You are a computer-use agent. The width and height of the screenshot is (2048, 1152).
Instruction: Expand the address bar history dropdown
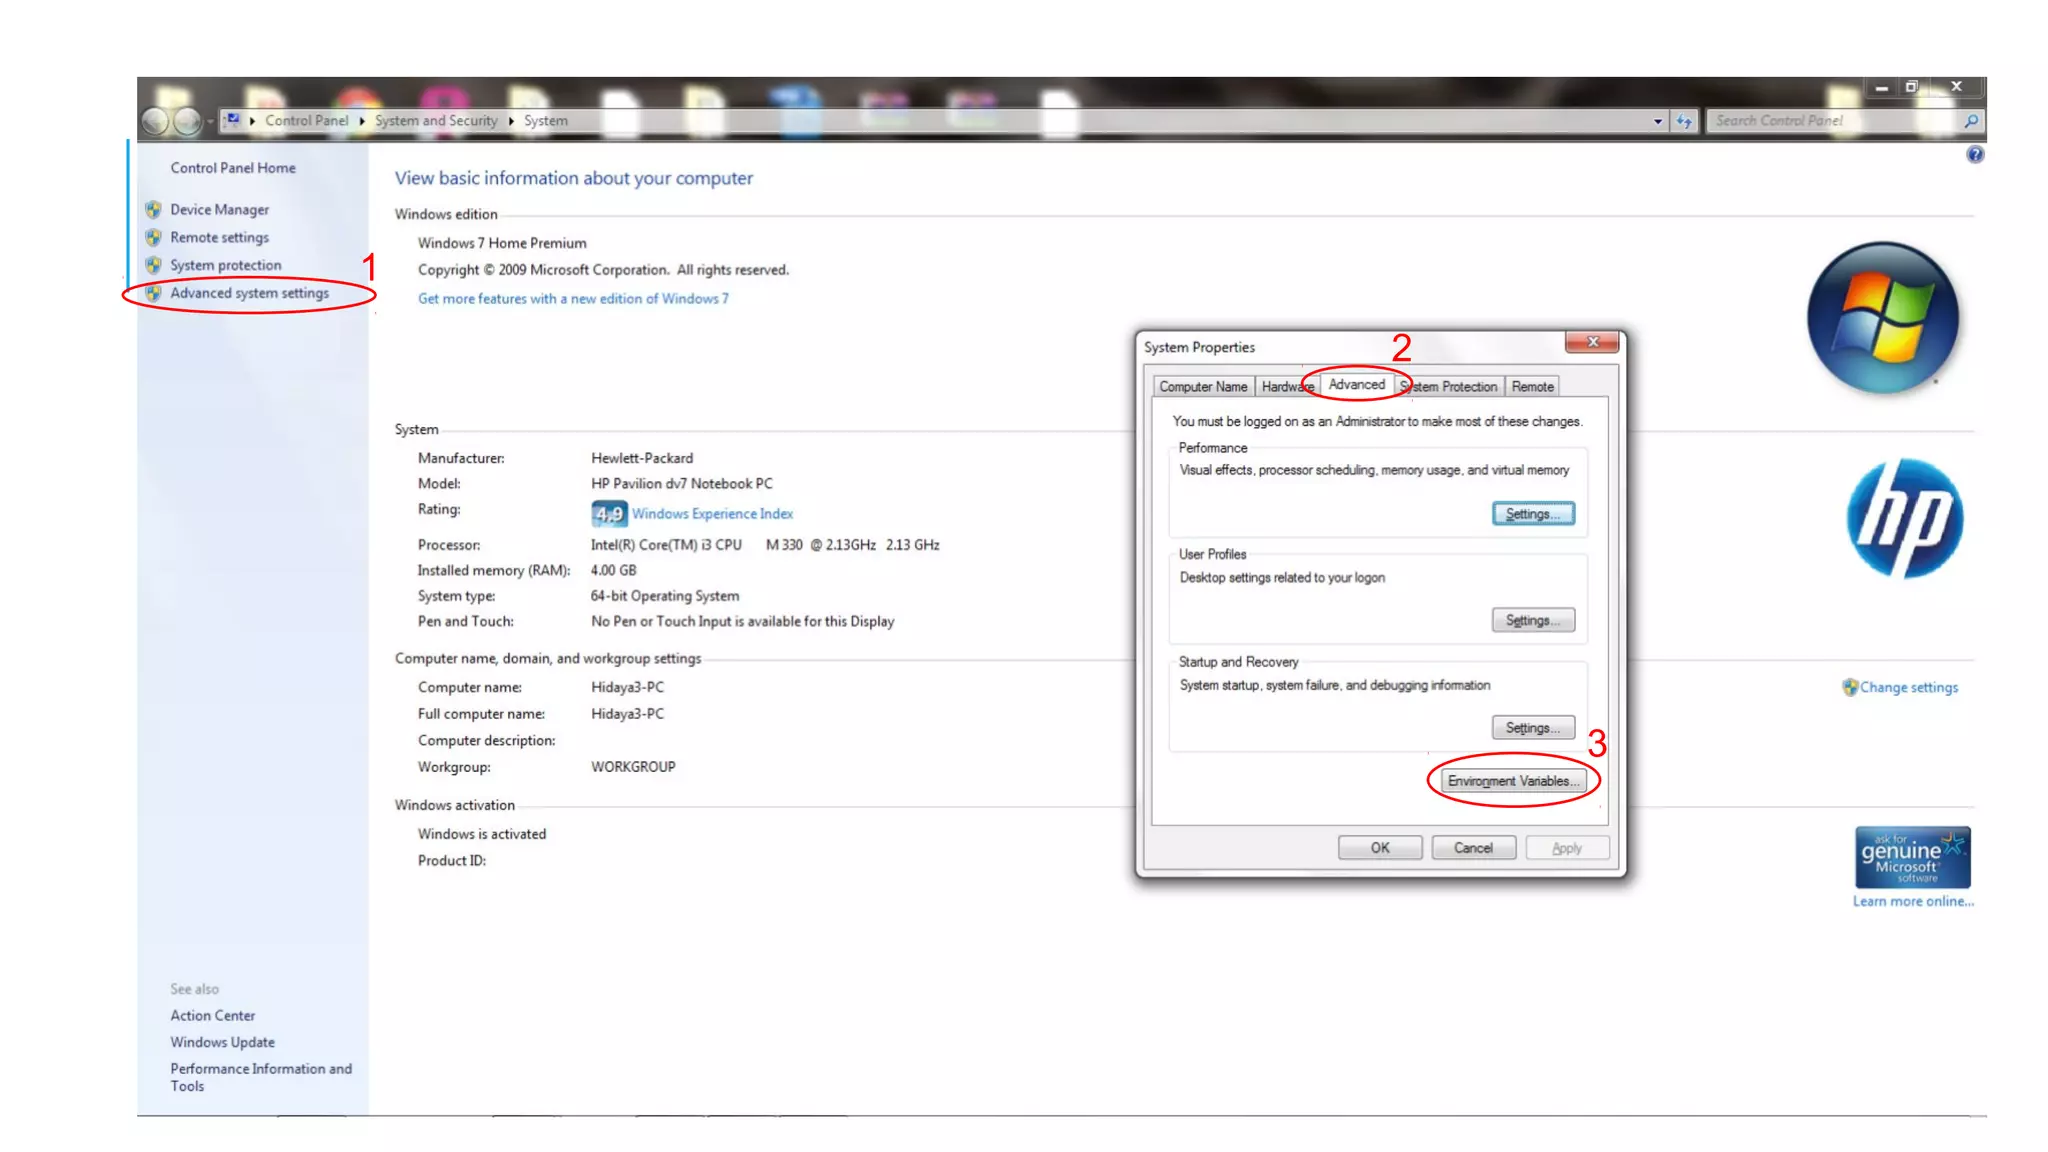1658,121
